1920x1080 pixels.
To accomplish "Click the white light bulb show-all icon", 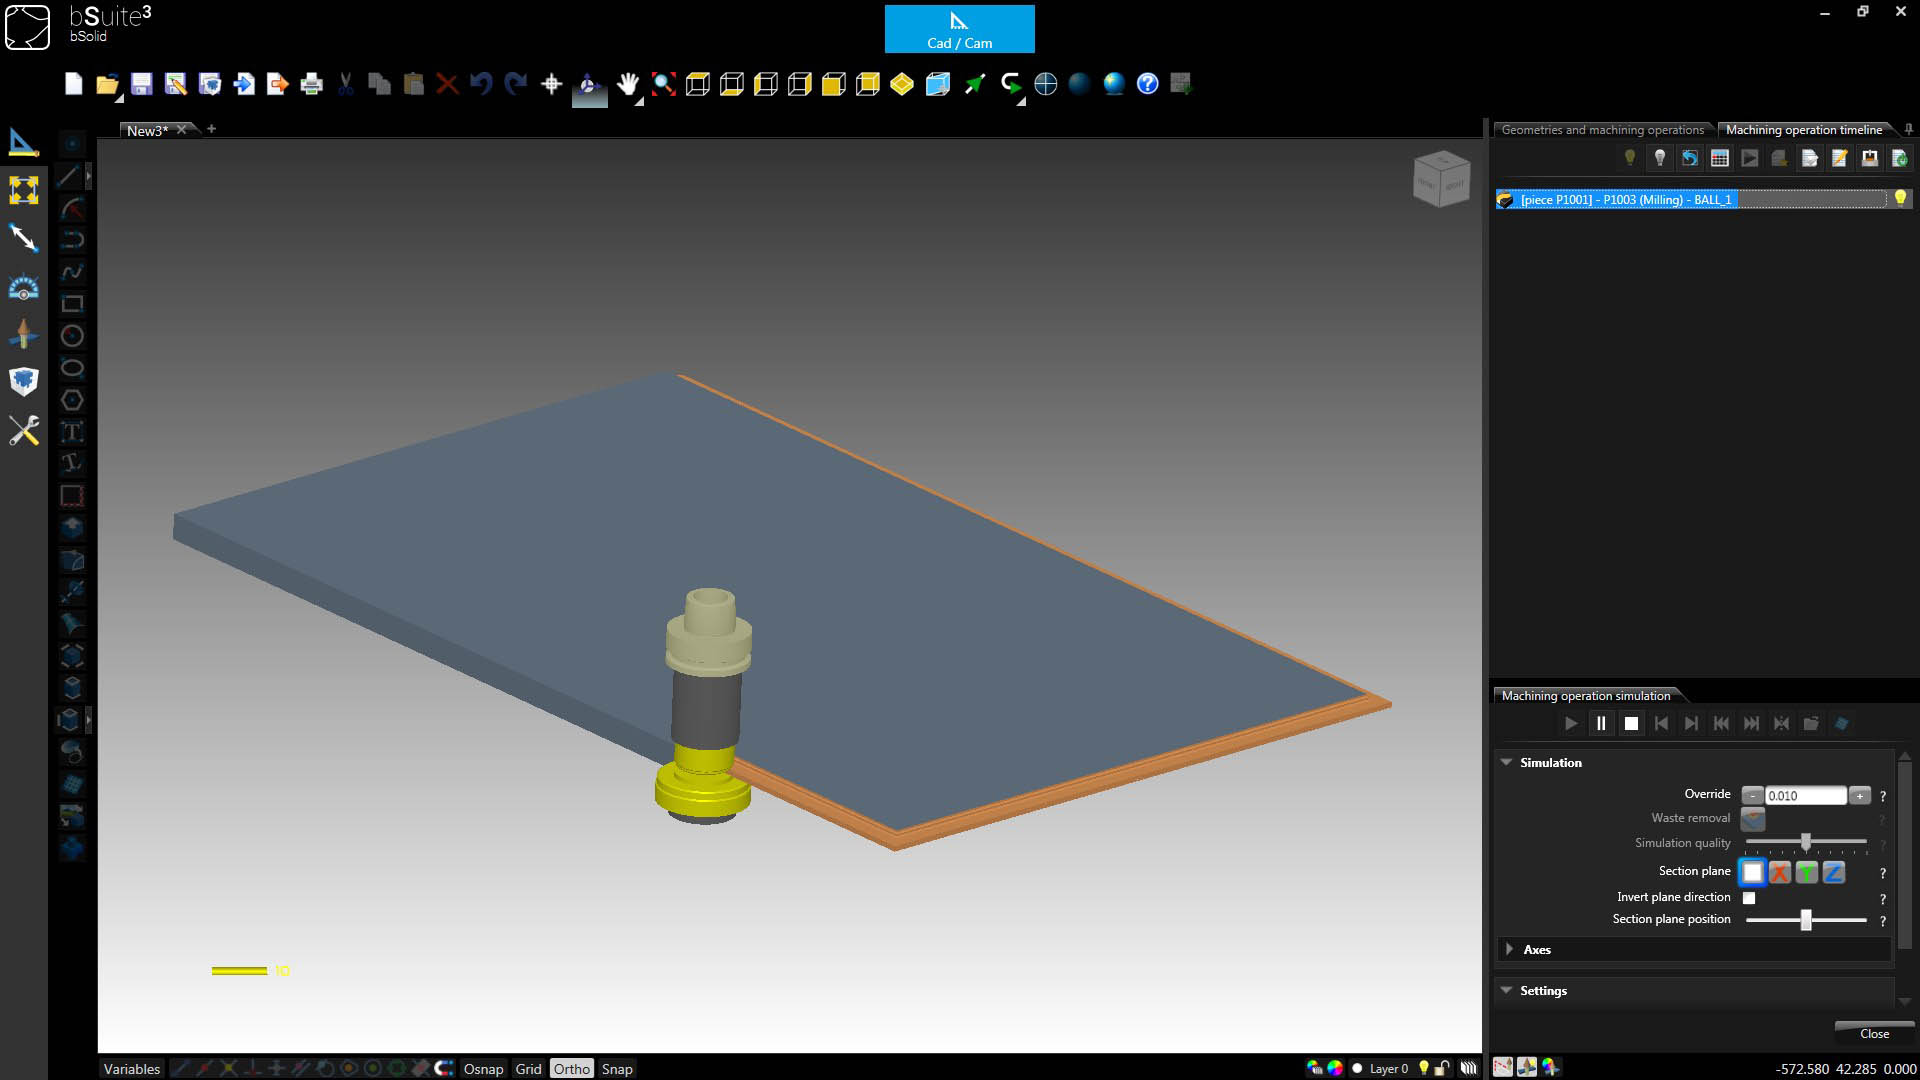I will pyautogui.click(x=1659, y=158).
